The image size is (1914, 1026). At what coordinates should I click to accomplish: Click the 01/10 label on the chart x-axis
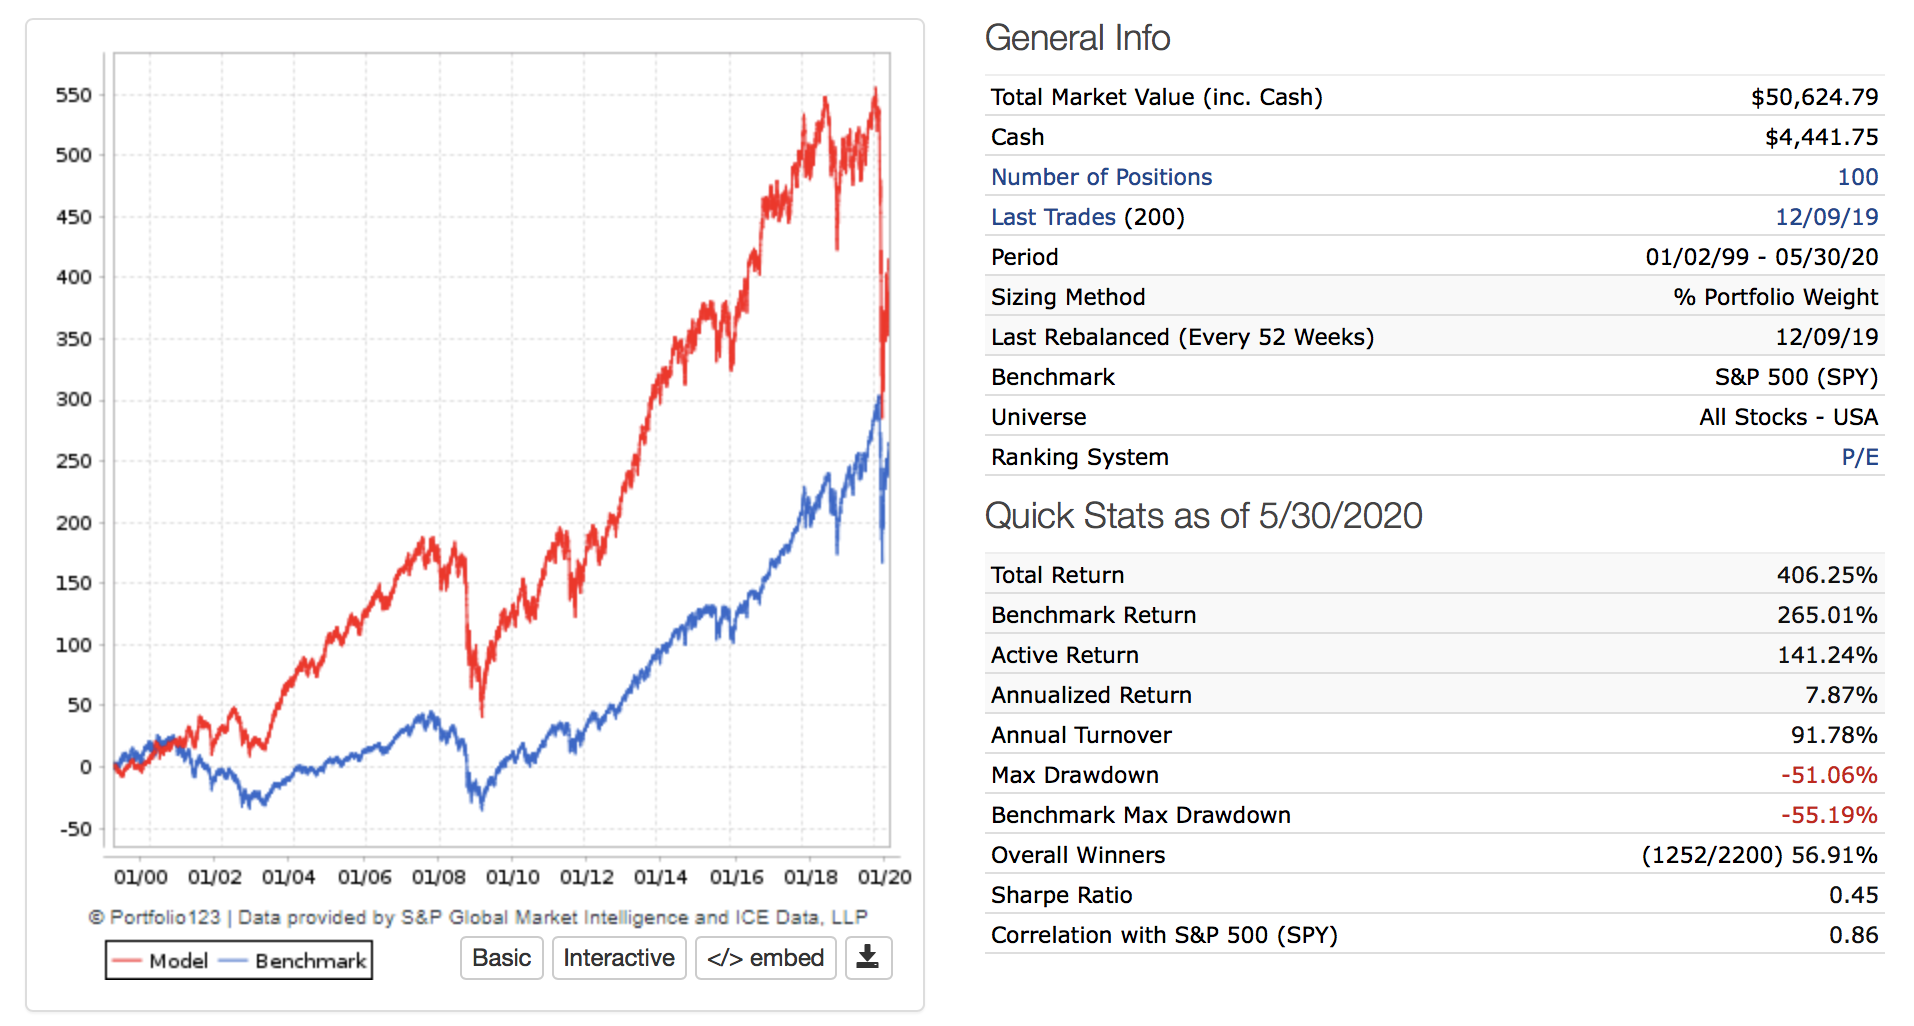click(512, 877)
